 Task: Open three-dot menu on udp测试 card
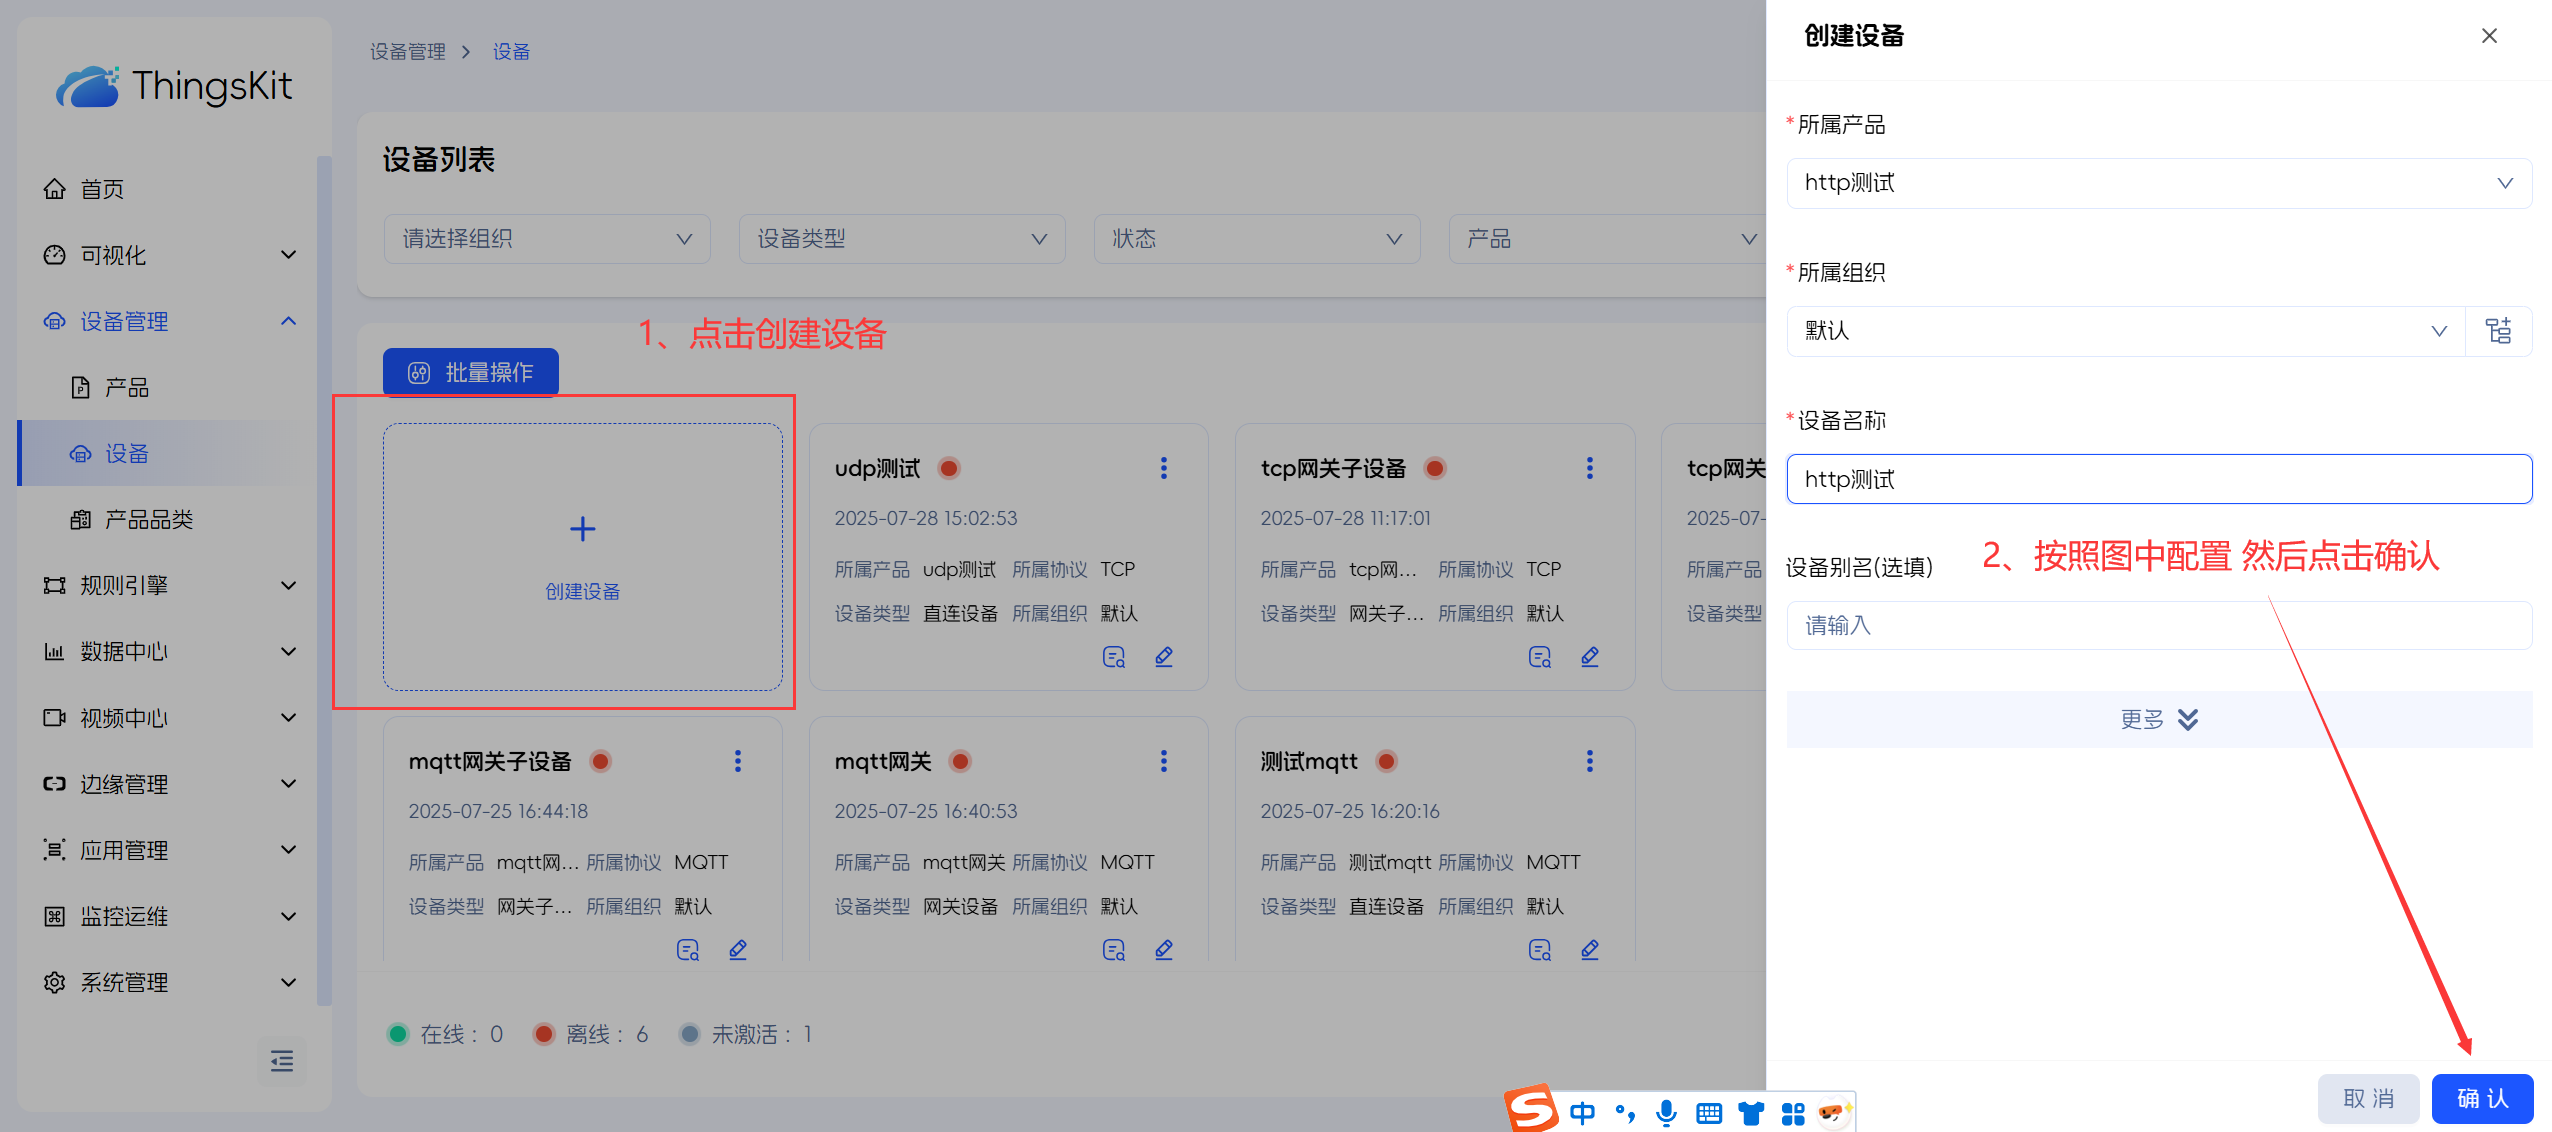click(x=1163, y=468)
